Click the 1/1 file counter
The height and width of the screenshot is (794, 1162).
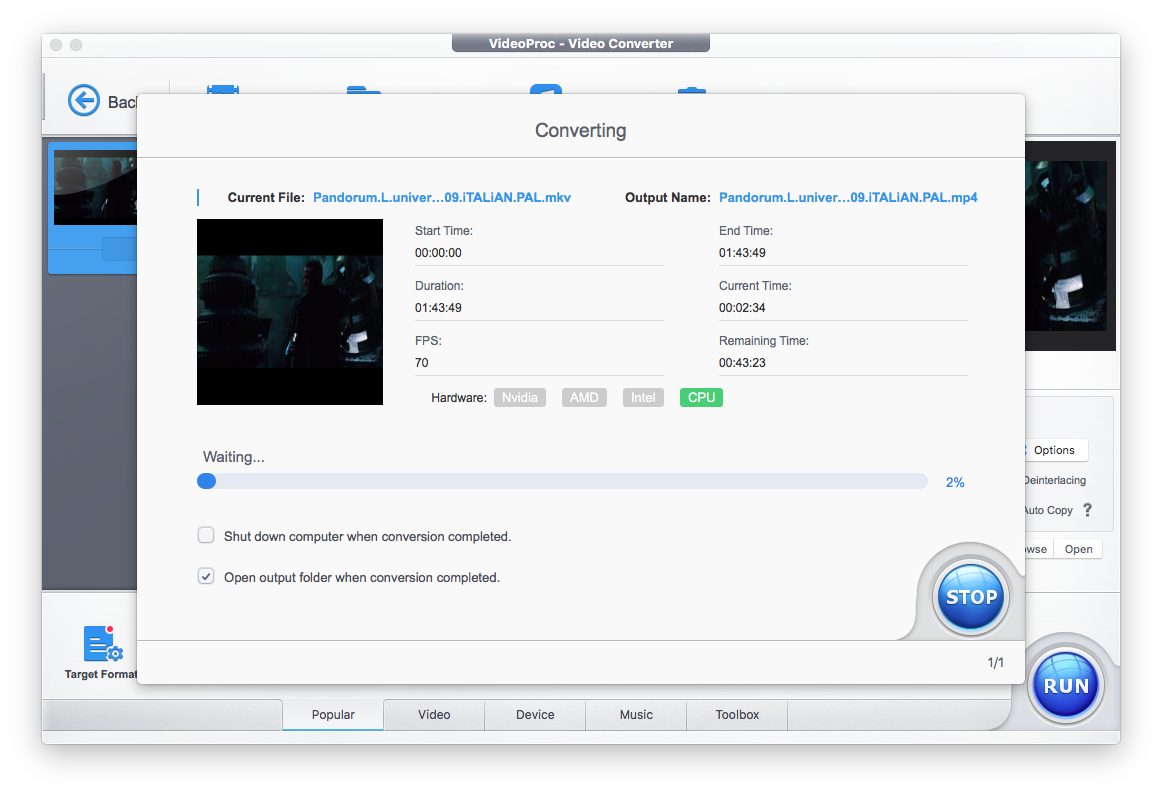click(995, 662)
